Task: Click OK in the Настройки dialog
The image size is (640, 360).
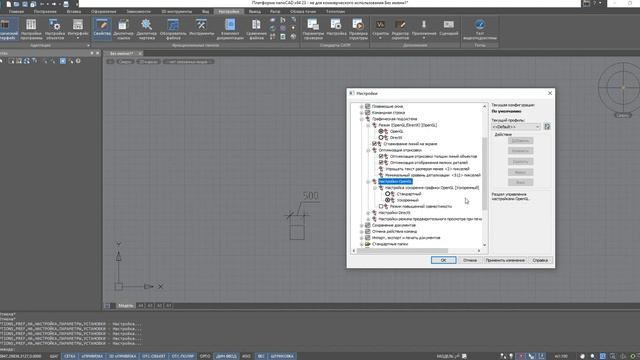Action: pos(443,260)
